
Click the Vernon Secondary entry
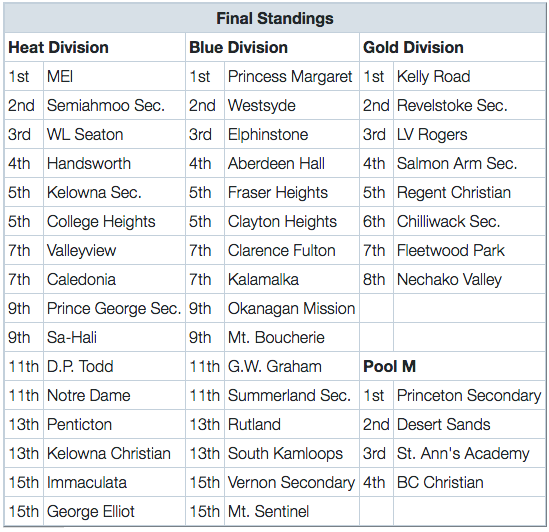pyautogui.click(x=292, y=482)
